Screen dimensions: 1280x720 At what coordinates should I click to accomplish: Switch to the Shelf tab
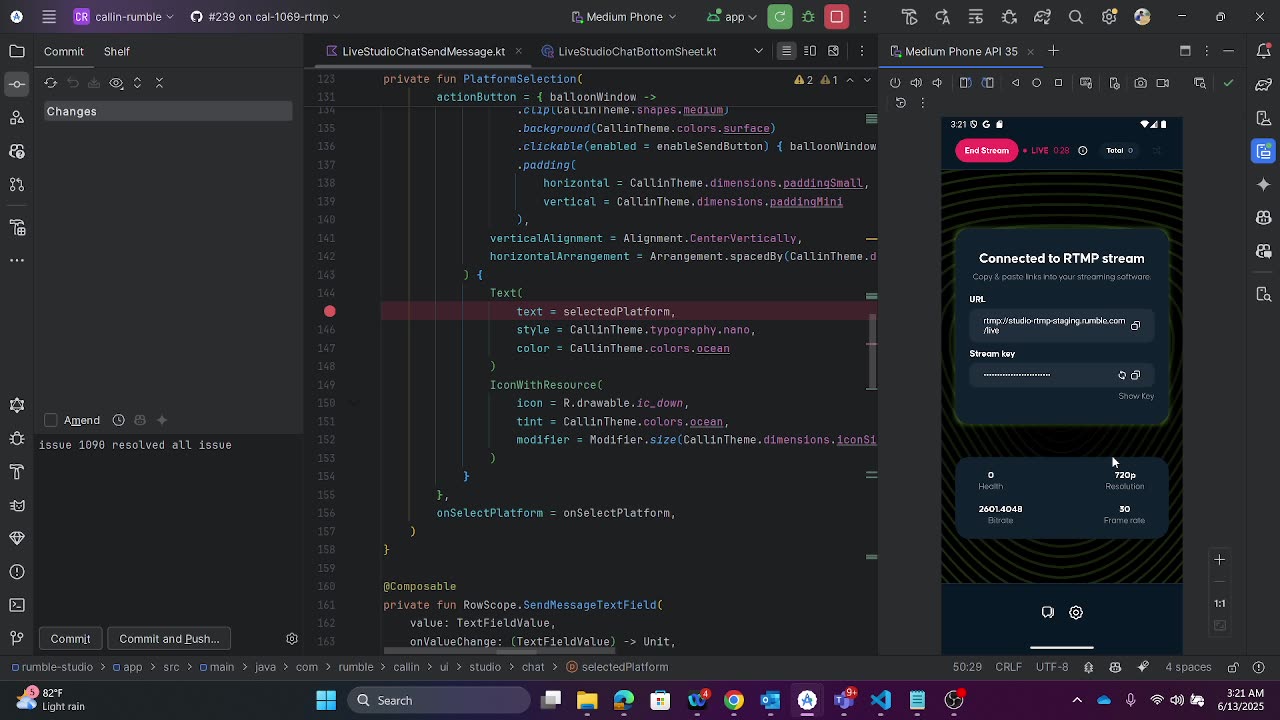[117, 51]
